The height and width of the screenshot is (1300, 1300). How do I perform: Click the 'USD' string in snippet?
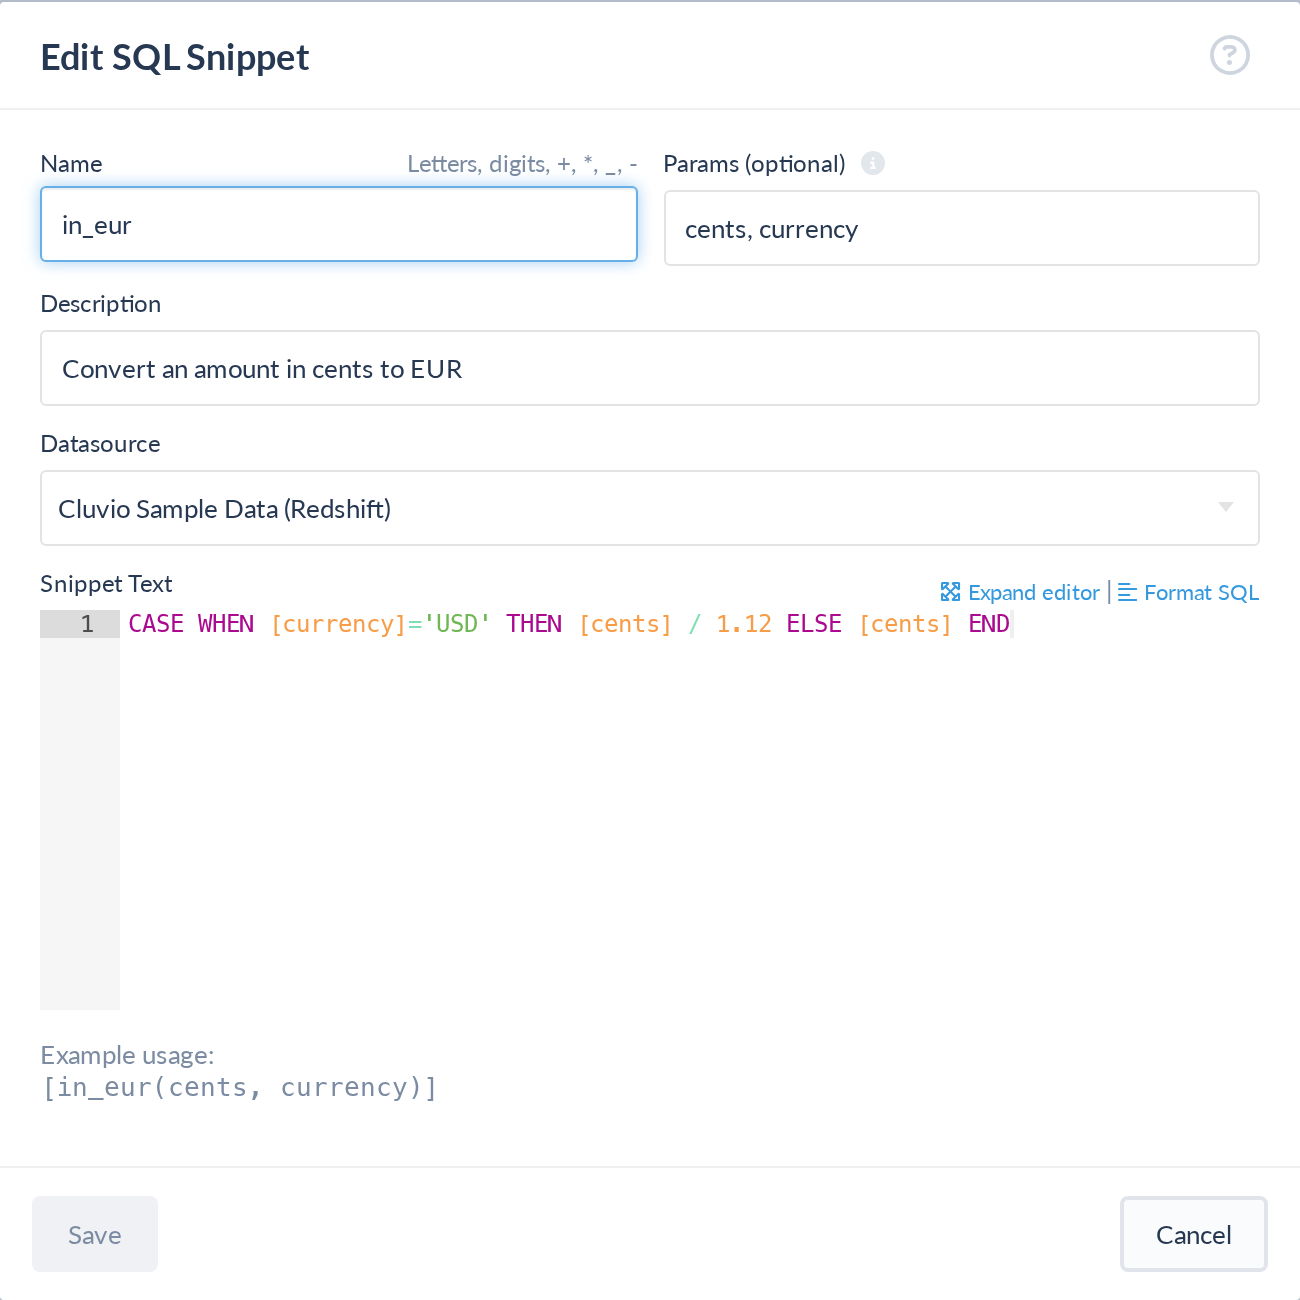(457, 623)
